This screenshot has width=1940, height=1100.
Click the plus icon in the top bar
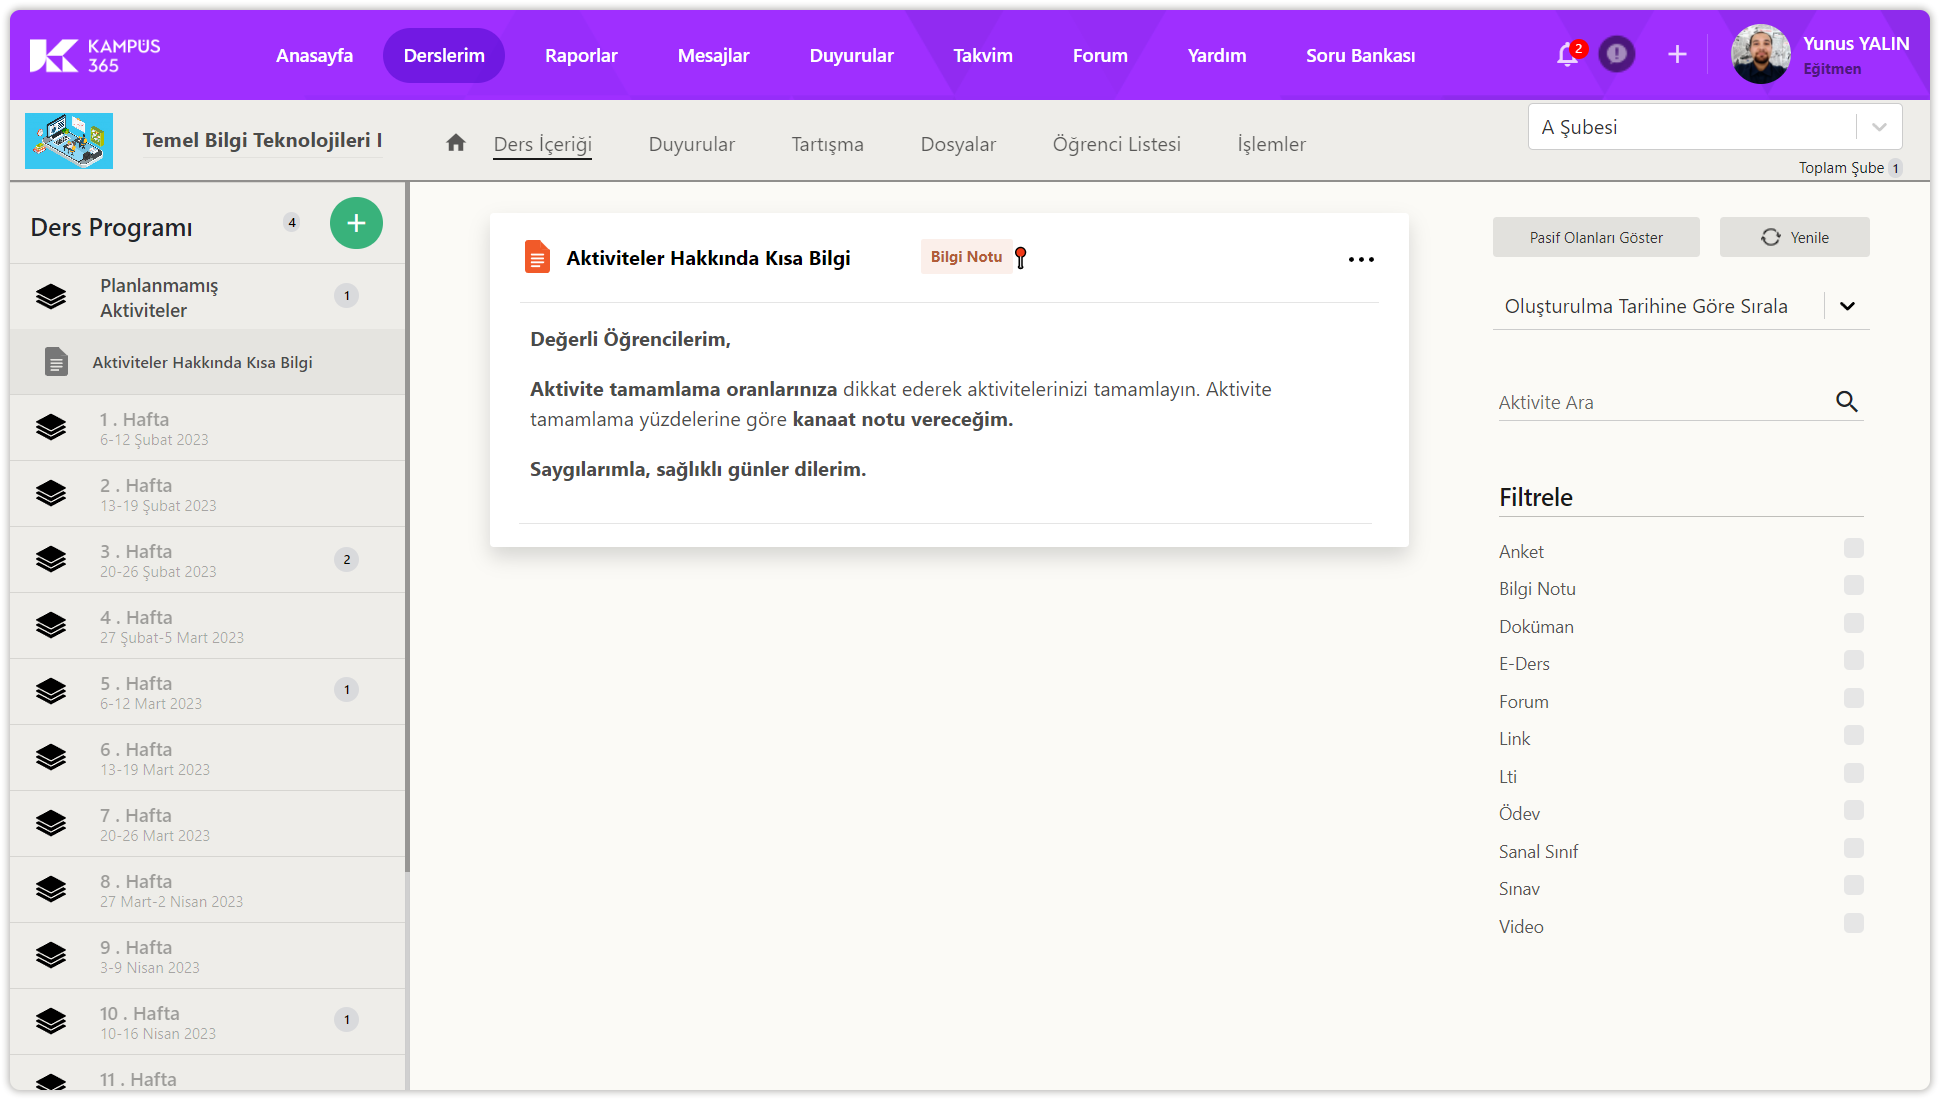pos(1677,54)
